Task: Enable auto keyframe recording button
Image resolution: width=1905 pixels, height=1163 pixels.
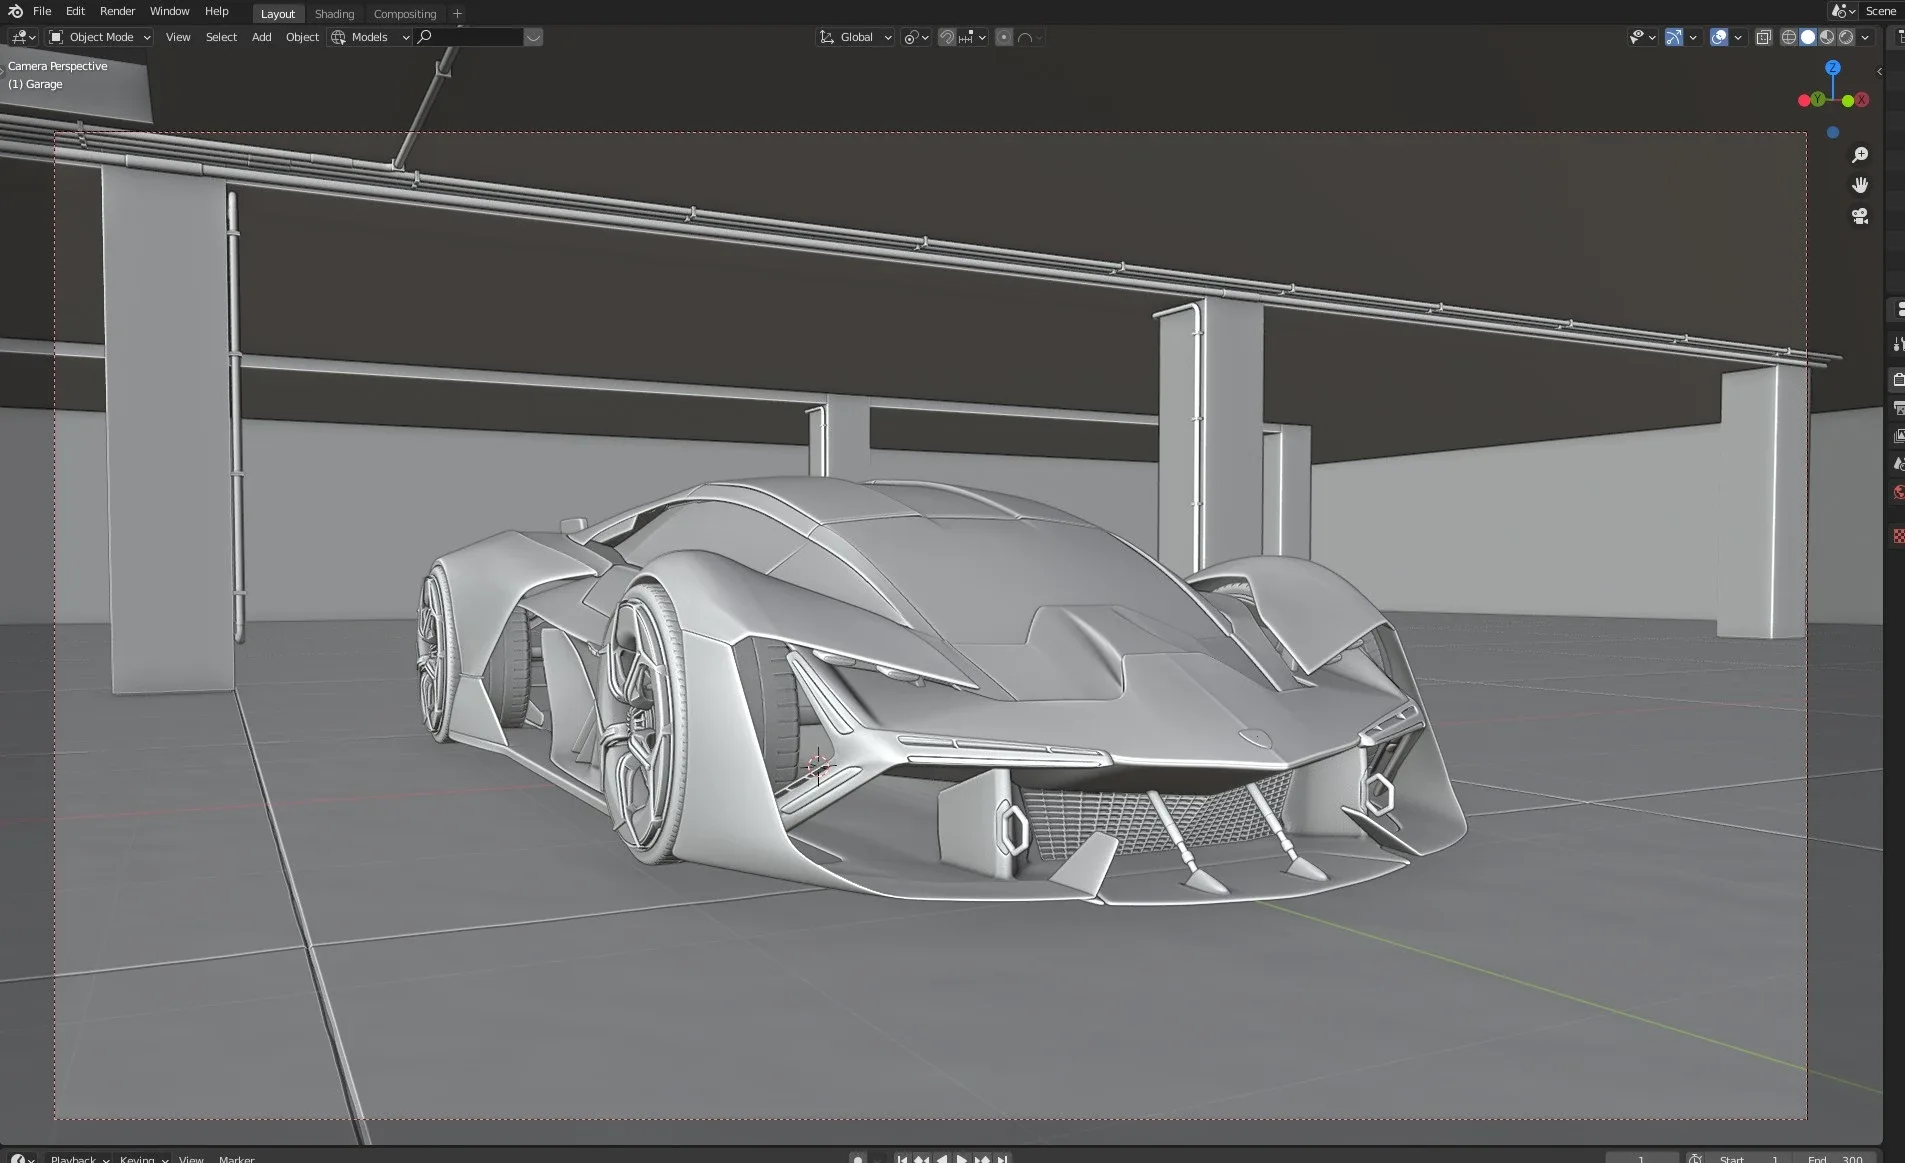Action: tap(858, 1159)
